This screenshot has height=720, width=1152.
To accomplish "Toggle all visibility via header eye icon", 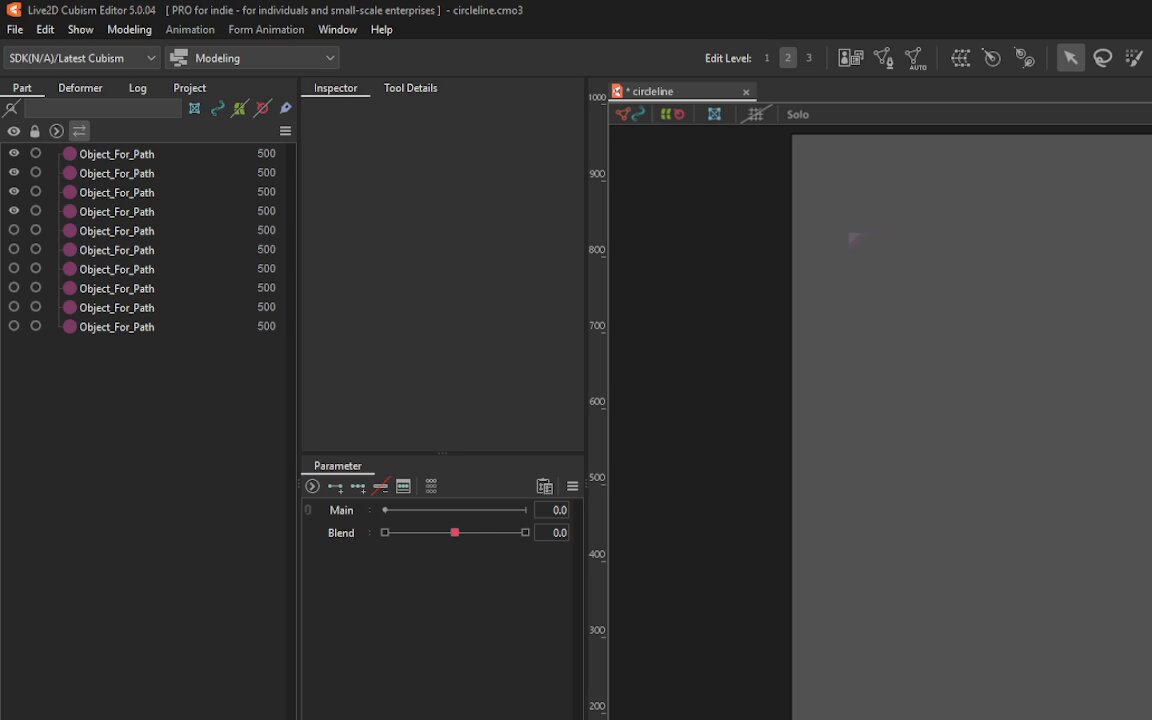I will click(14, 132).
